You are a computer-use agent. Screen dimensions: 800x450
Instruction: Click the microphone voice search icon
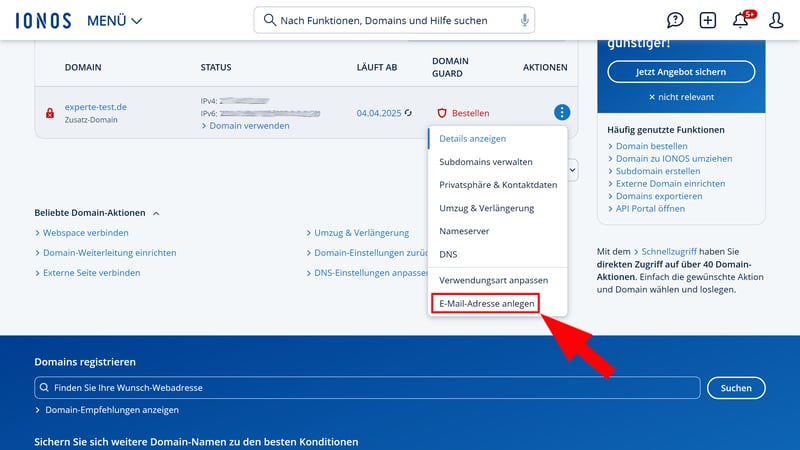click(x=524, y=20)
